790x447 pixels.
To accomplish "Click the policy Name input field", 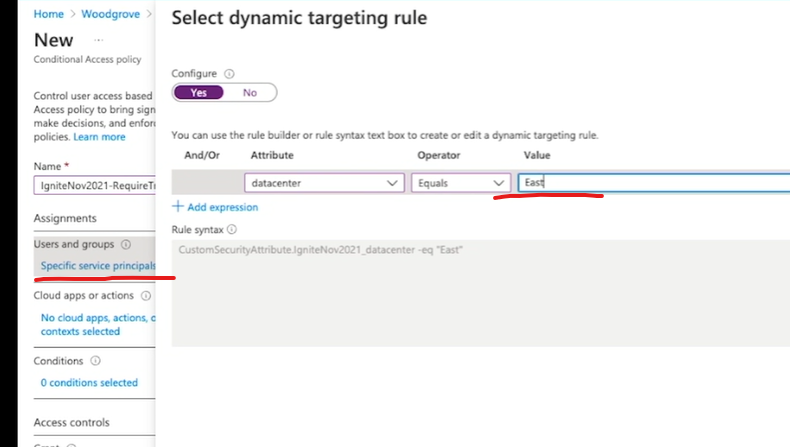I will click(x=95, y=185).
